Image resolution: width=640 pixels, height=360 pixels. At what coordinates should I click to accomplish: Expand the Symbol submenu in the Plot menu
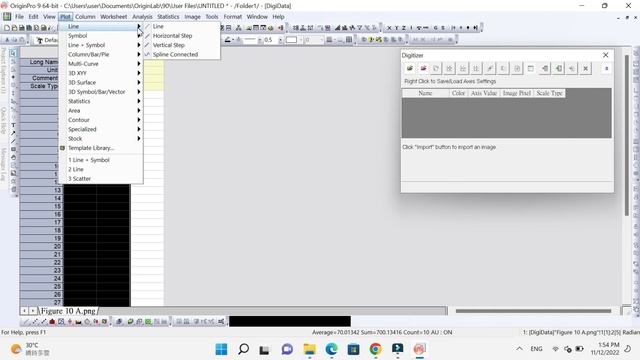(x=101, y=36)
